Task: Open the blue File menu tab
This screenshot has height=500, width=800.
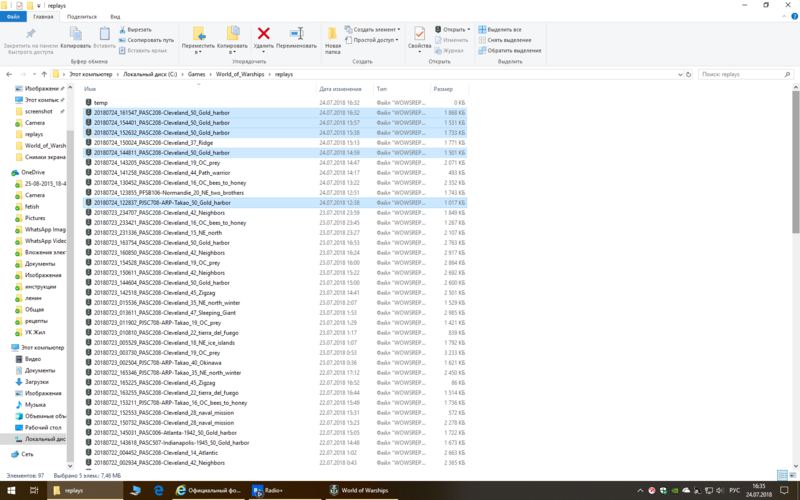Action: pos(13,17)
